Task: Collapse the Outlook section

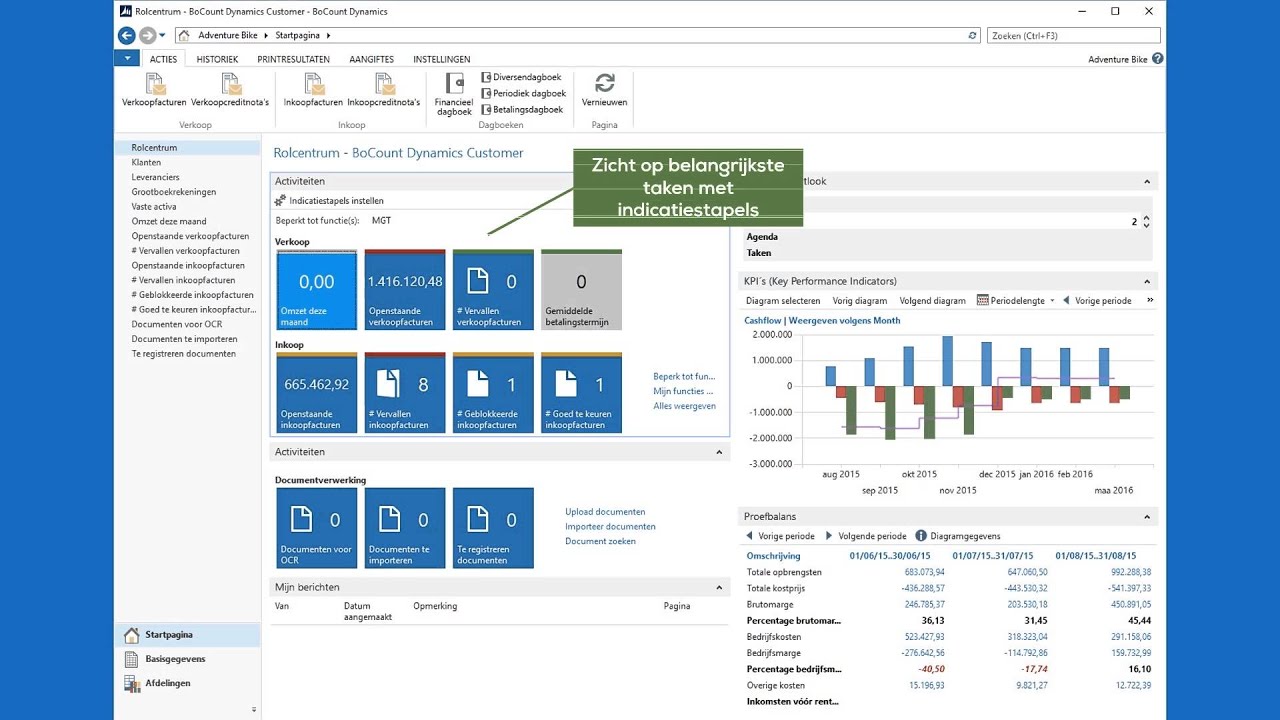Action: [x=1147, y=182]
